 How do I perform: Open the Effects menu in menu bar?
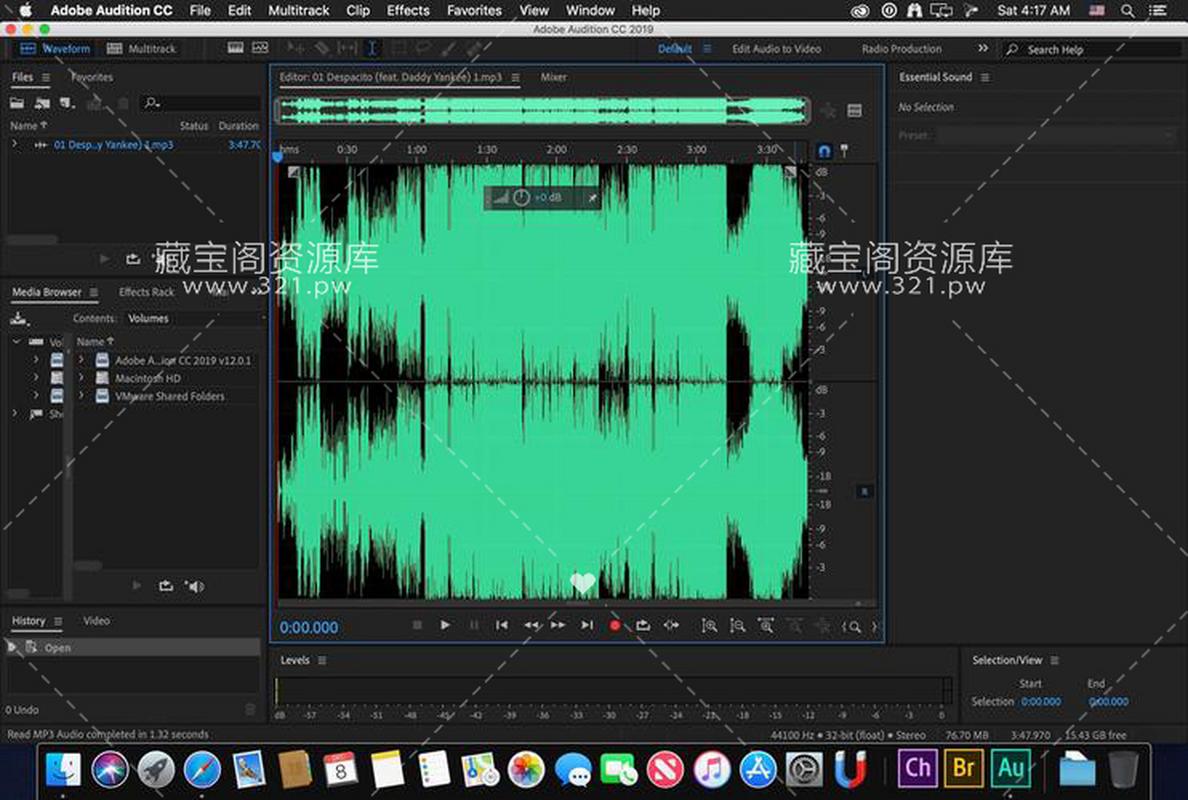click(x=408, y=10)
